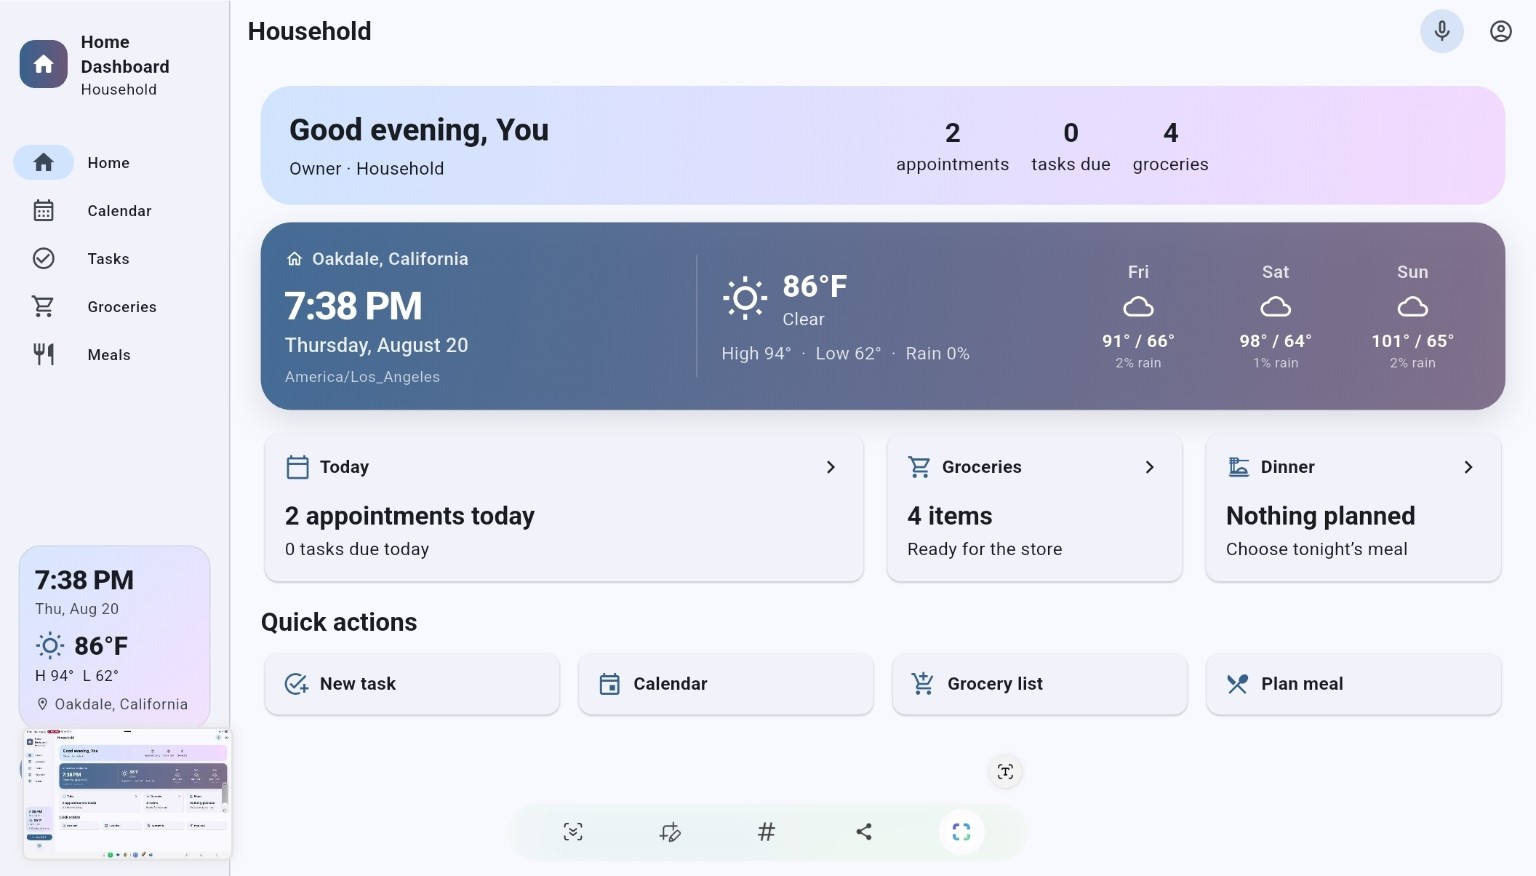Tap the microphone voice input icon
Viewport: 1536px width, 876px height.
[1442, 31]
